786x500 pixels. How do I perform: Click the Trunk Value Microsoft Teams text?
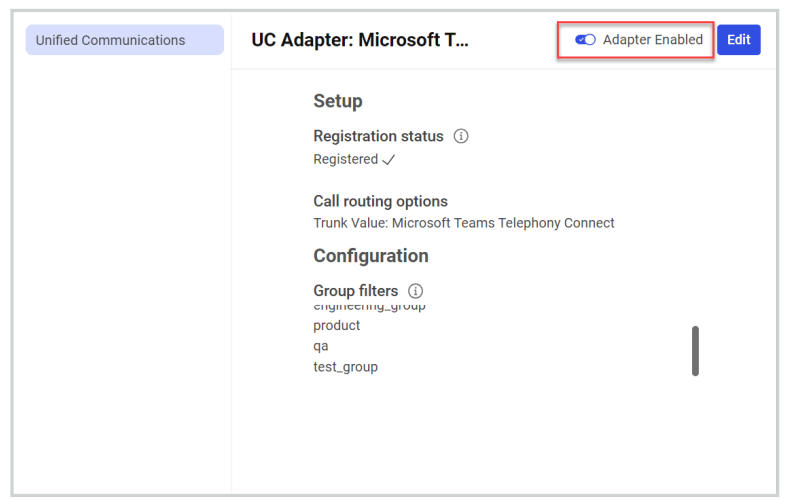pyautogui.click(x=464, y=223)
